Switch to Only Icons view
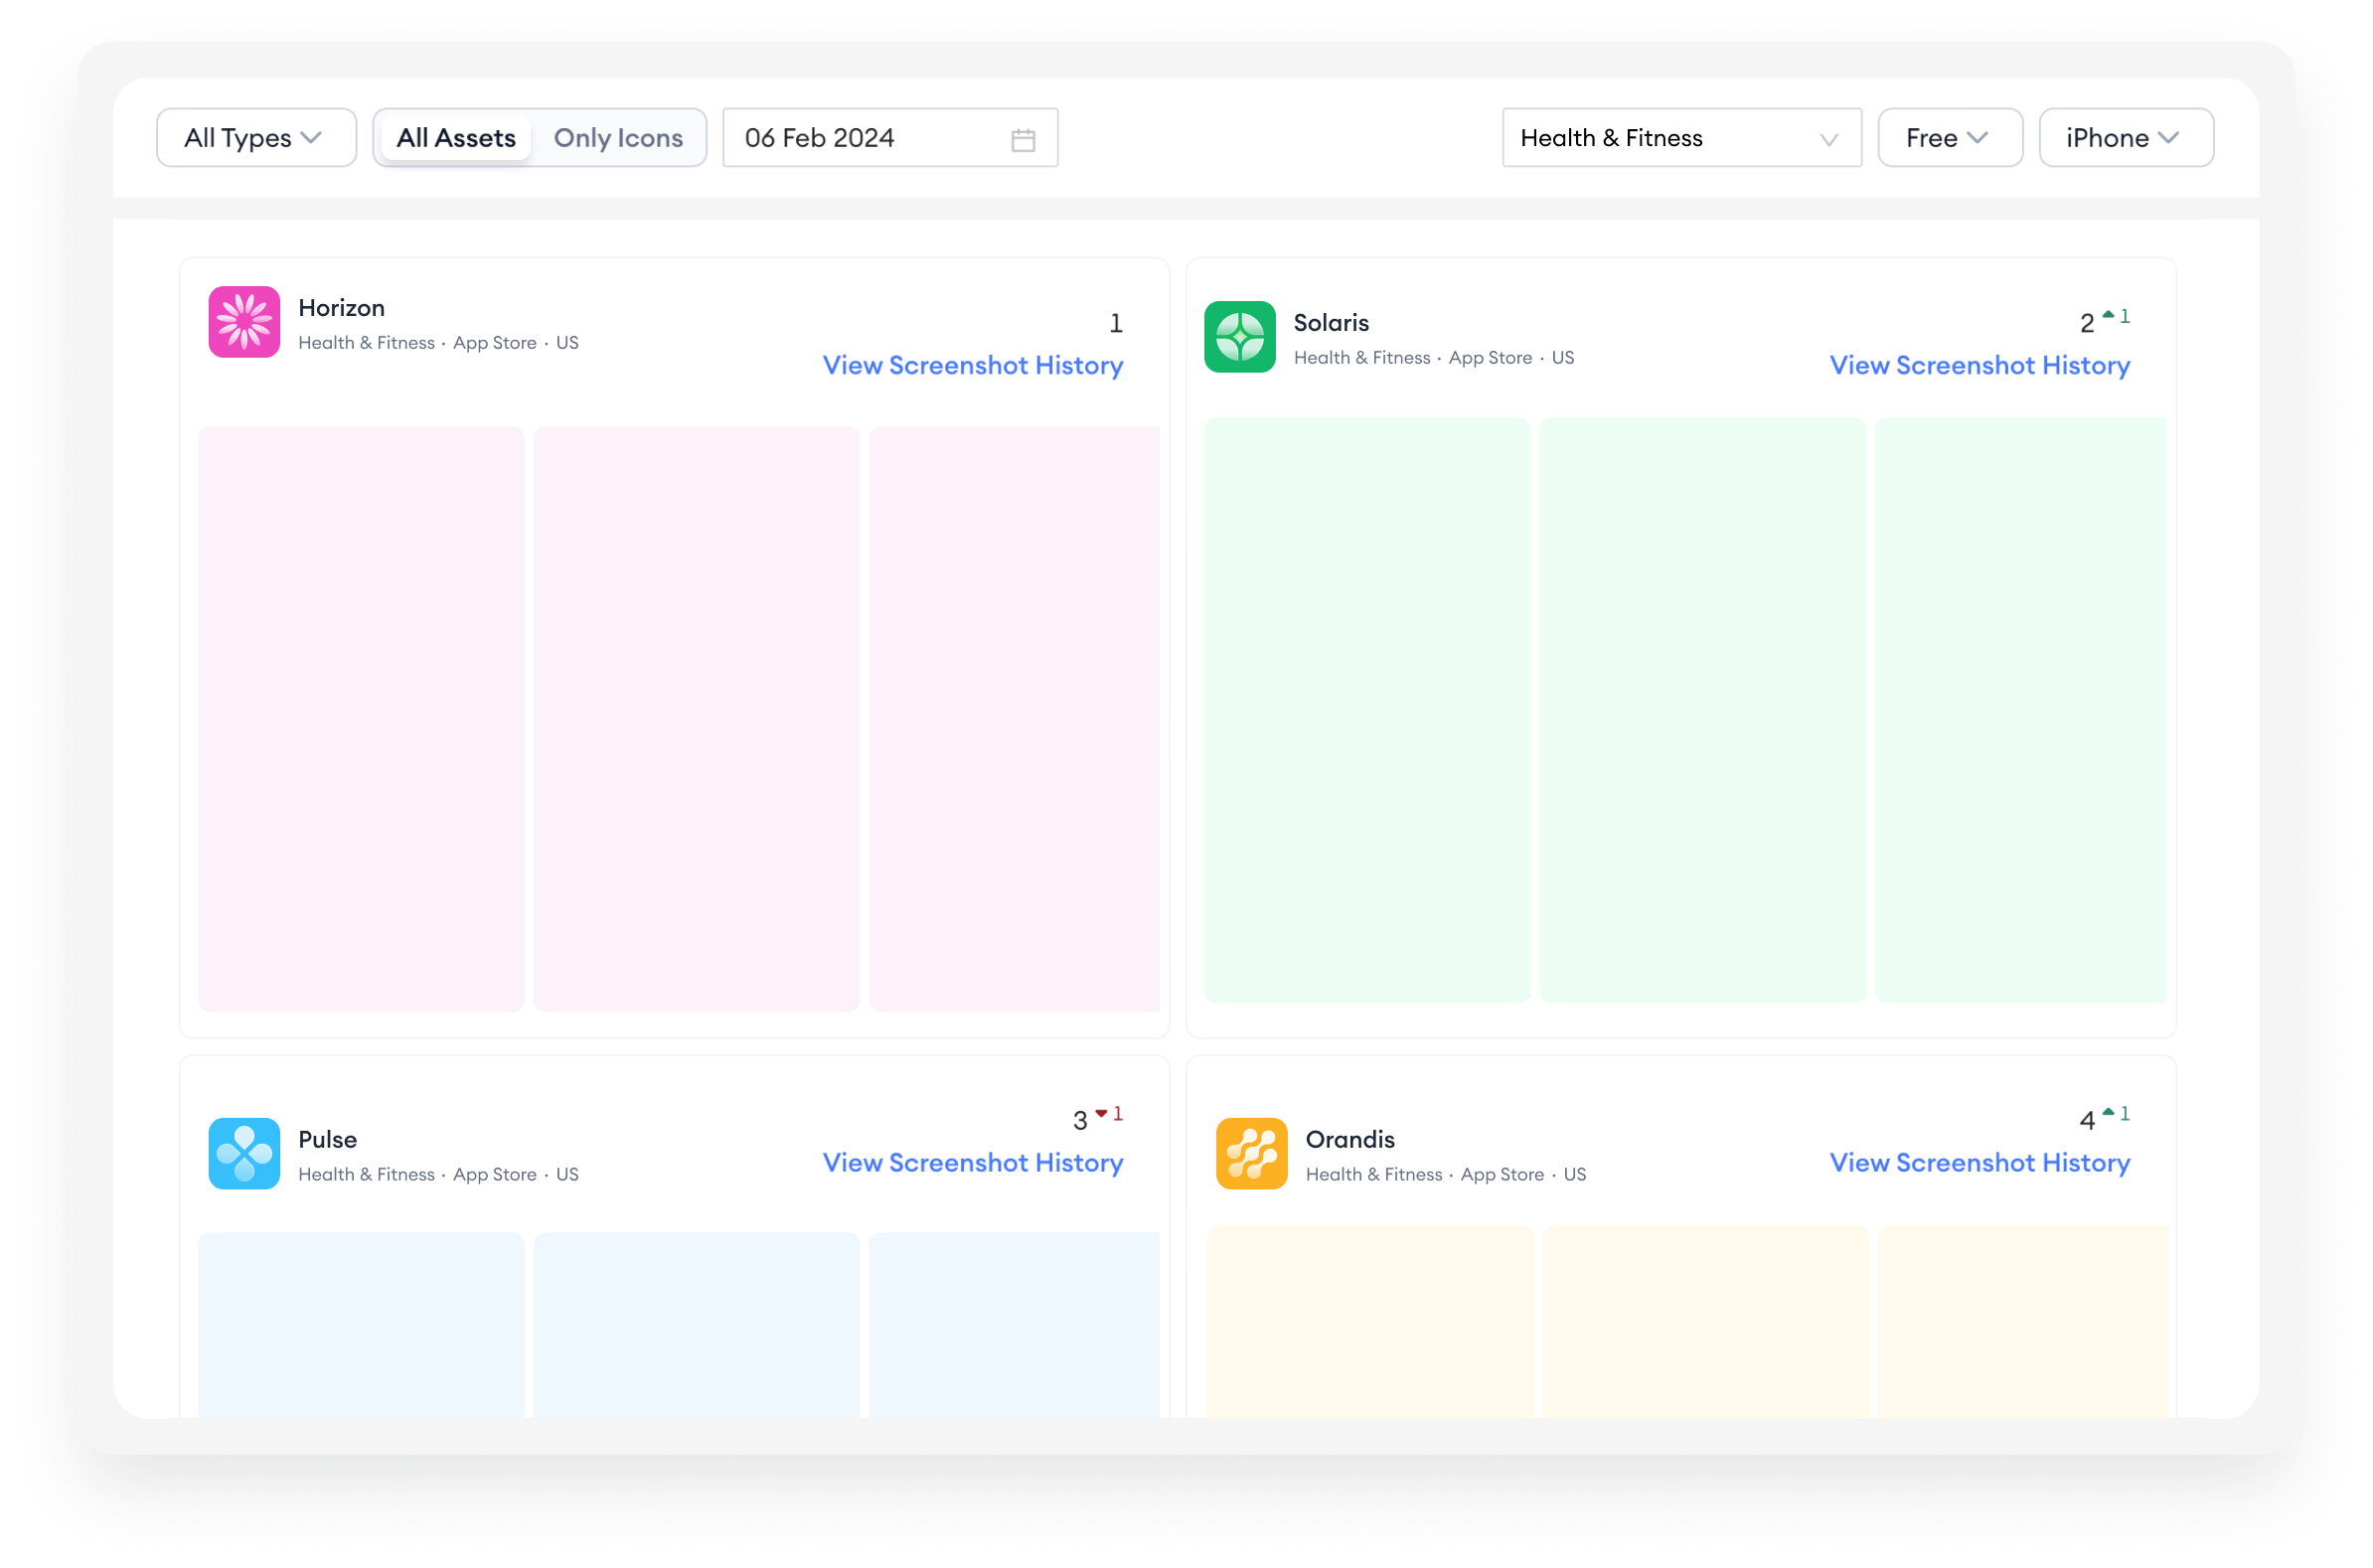 618,138
